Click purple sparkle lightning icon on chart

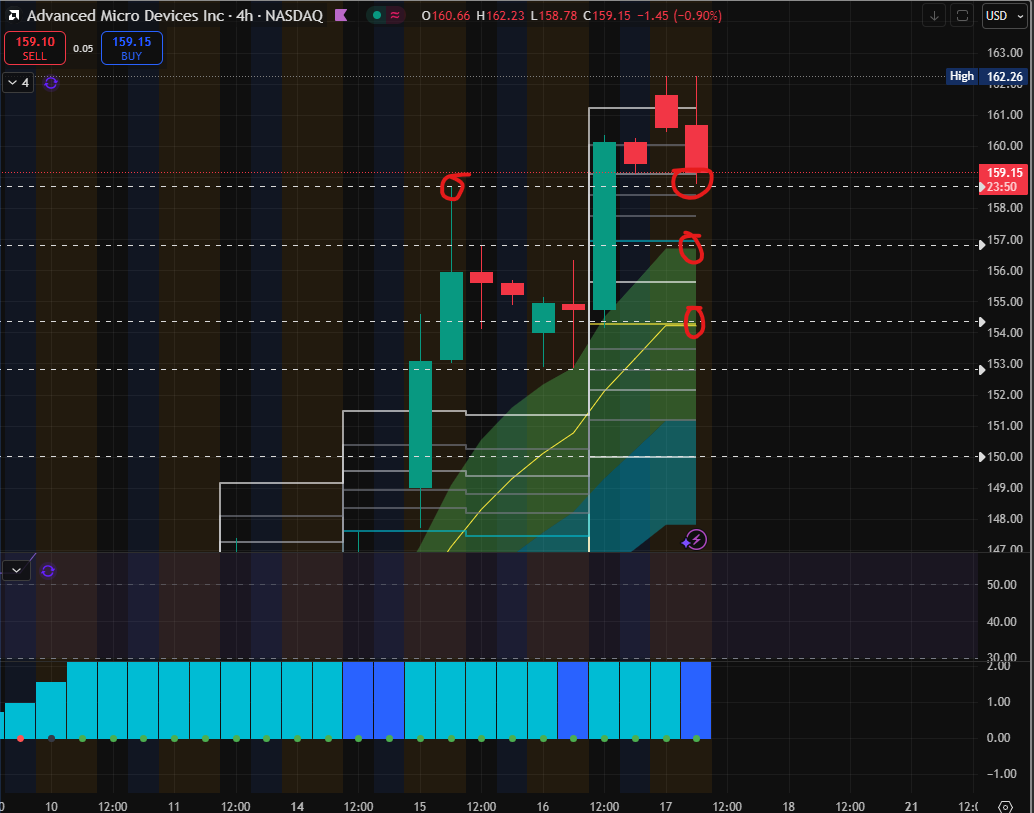click(694, 540)
